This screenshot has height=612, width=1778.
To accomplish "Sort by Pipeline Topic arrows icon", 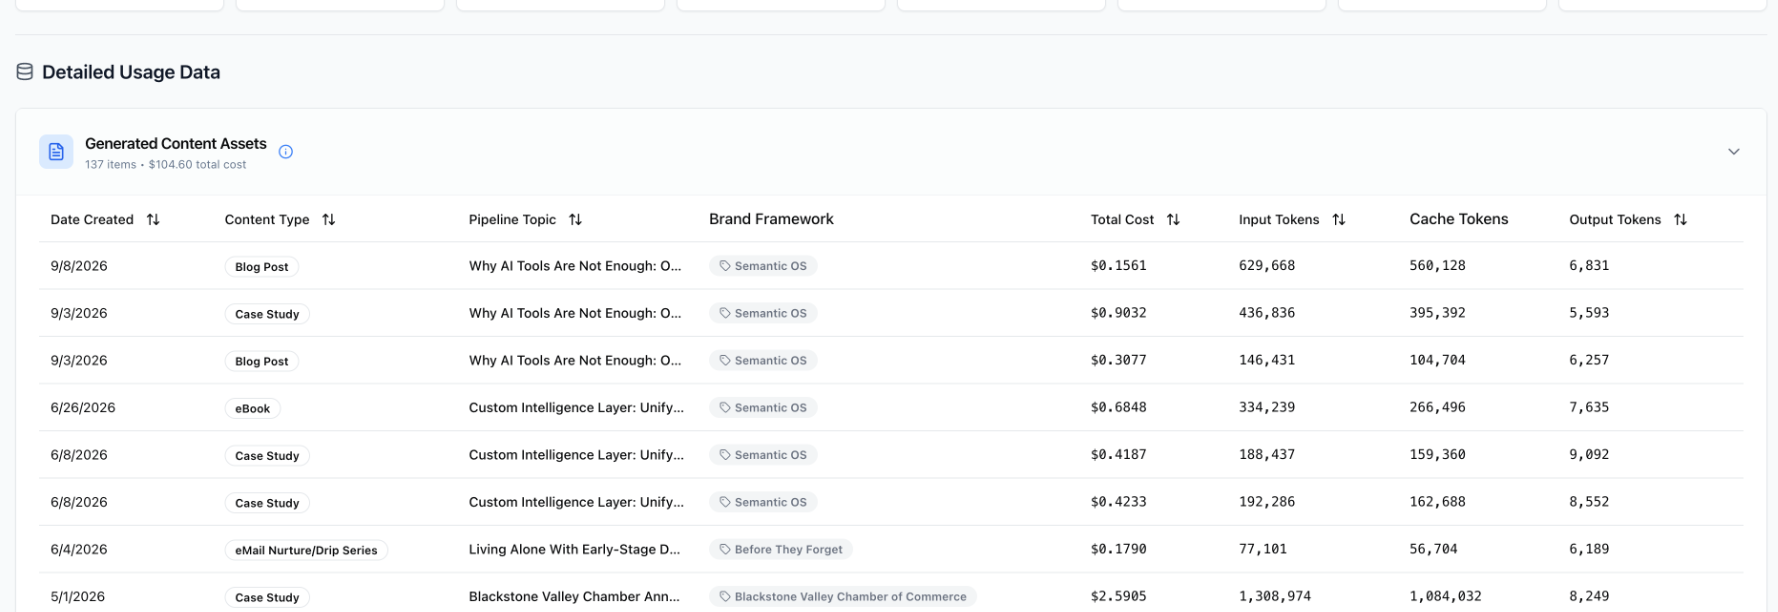I will point(575,220).
